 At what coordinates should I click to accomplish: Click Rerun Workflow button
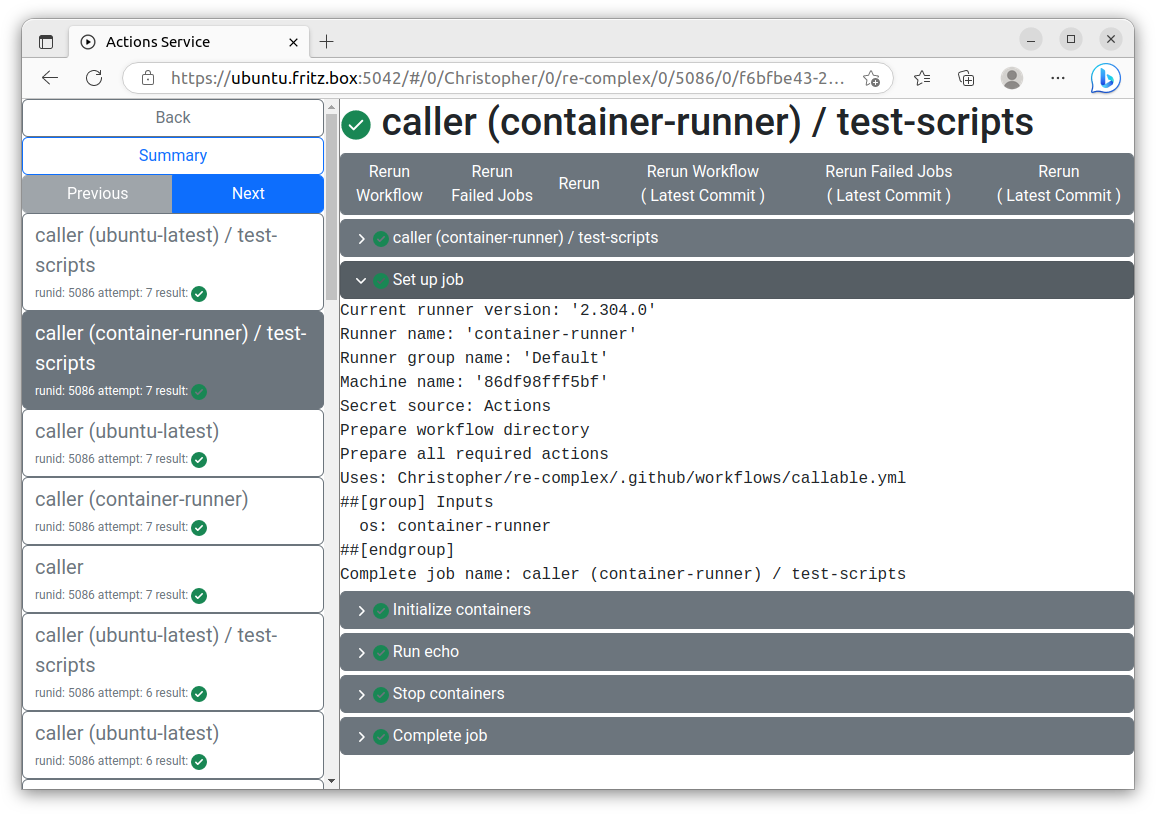click(389, 184)
